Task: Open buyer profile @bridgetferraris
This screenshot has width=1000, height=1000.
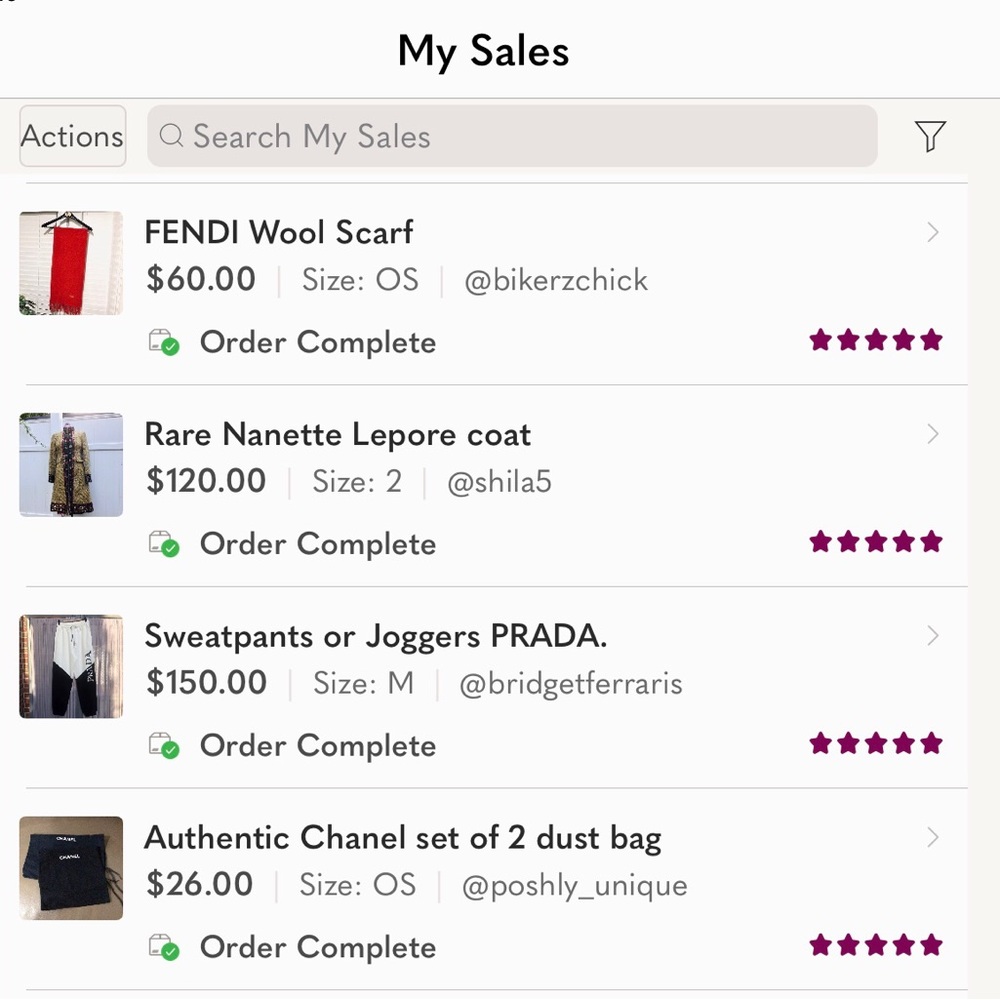Action: click(x=571, y=684)
